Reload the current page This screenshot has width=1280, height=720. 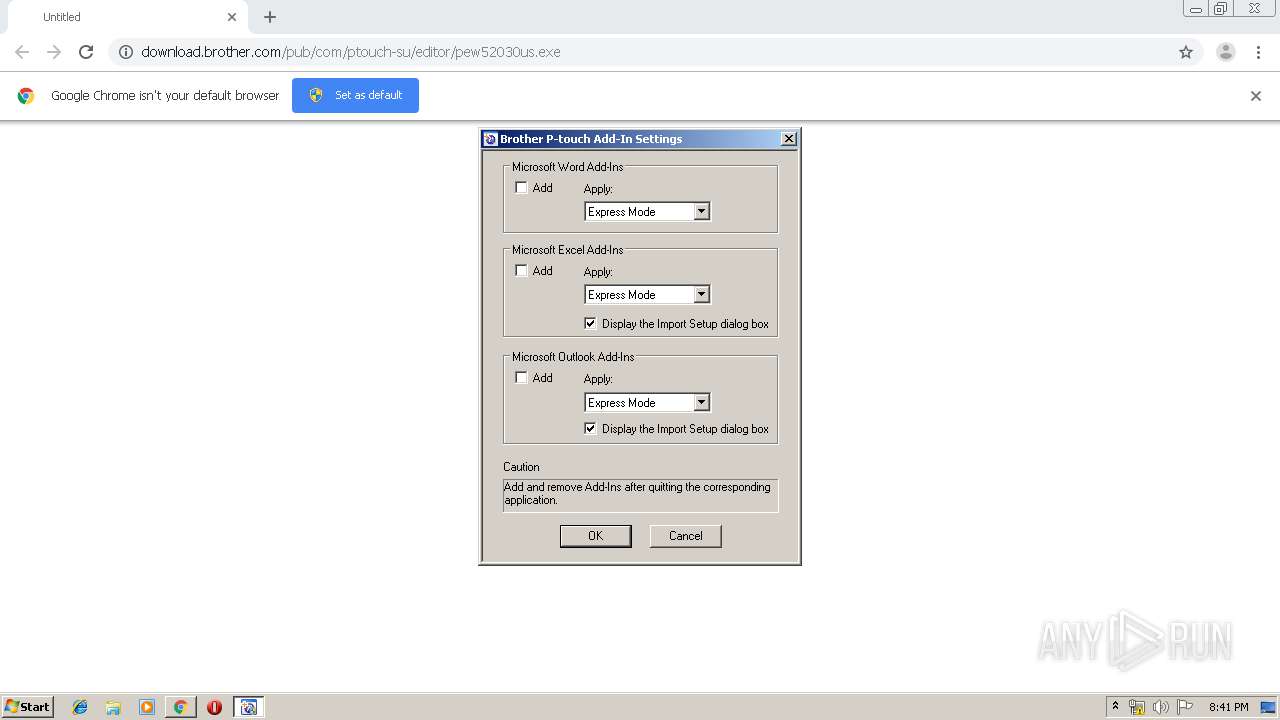(x=86, y=52)
